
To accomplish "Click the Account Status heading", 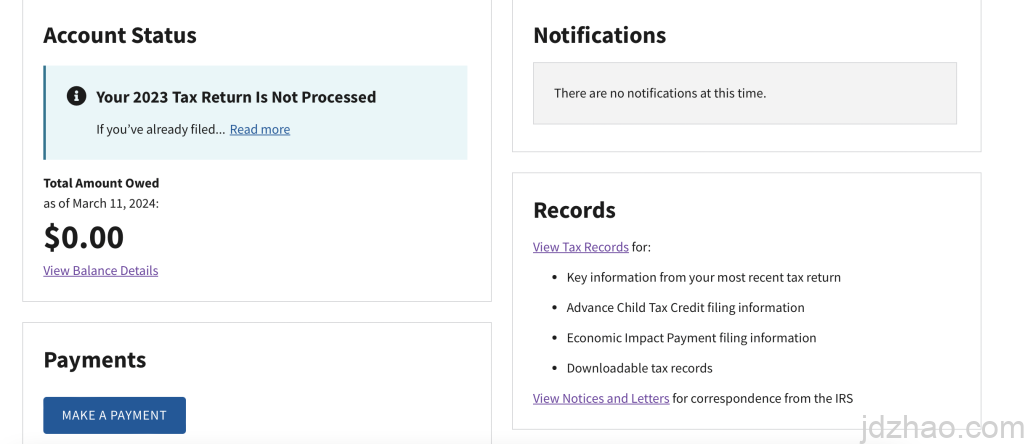I will (x=120, y=35).
